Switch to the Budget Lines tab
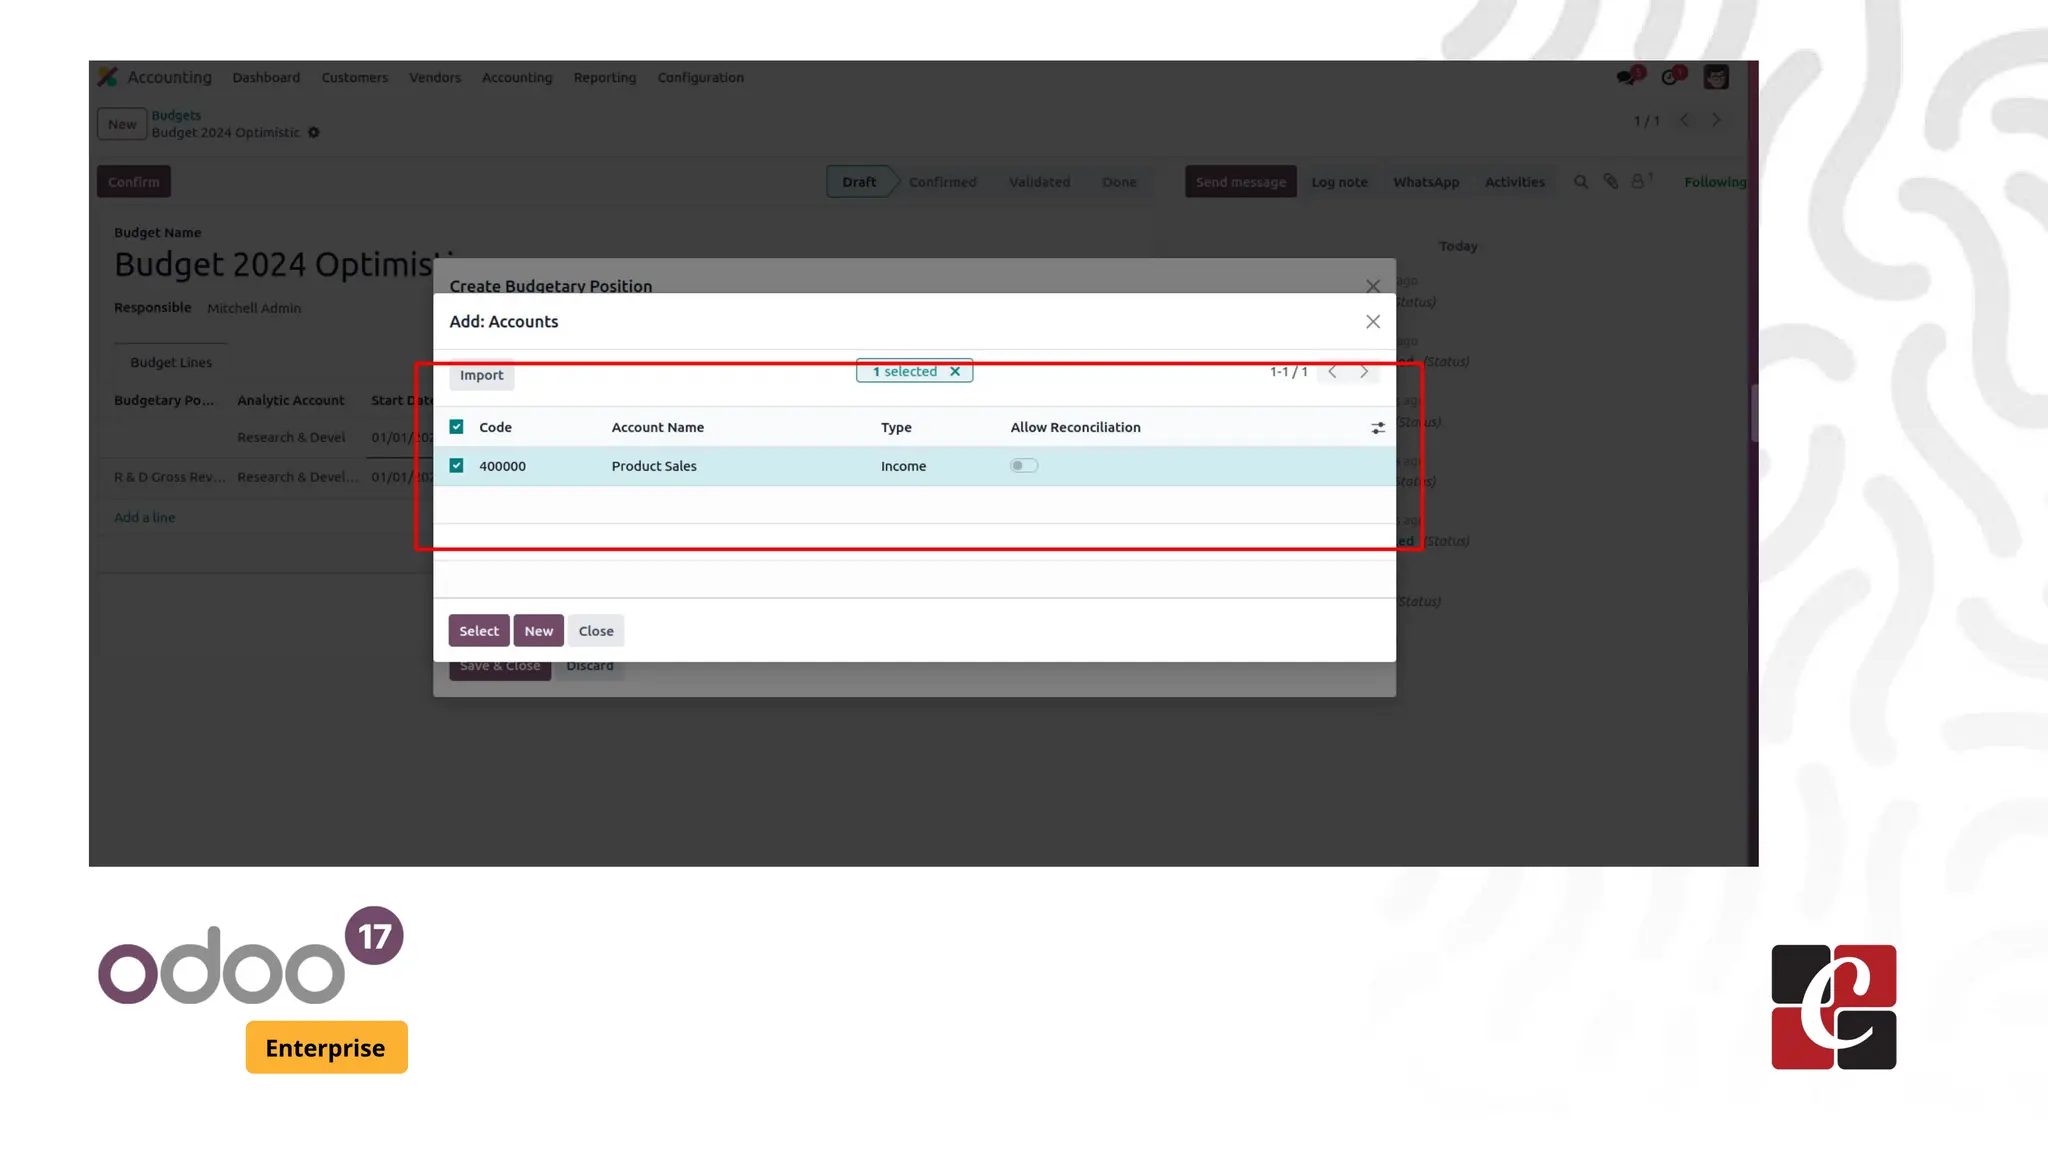Image resolution: width=2048 pixels, height=1152 pixels. [171, 363]
